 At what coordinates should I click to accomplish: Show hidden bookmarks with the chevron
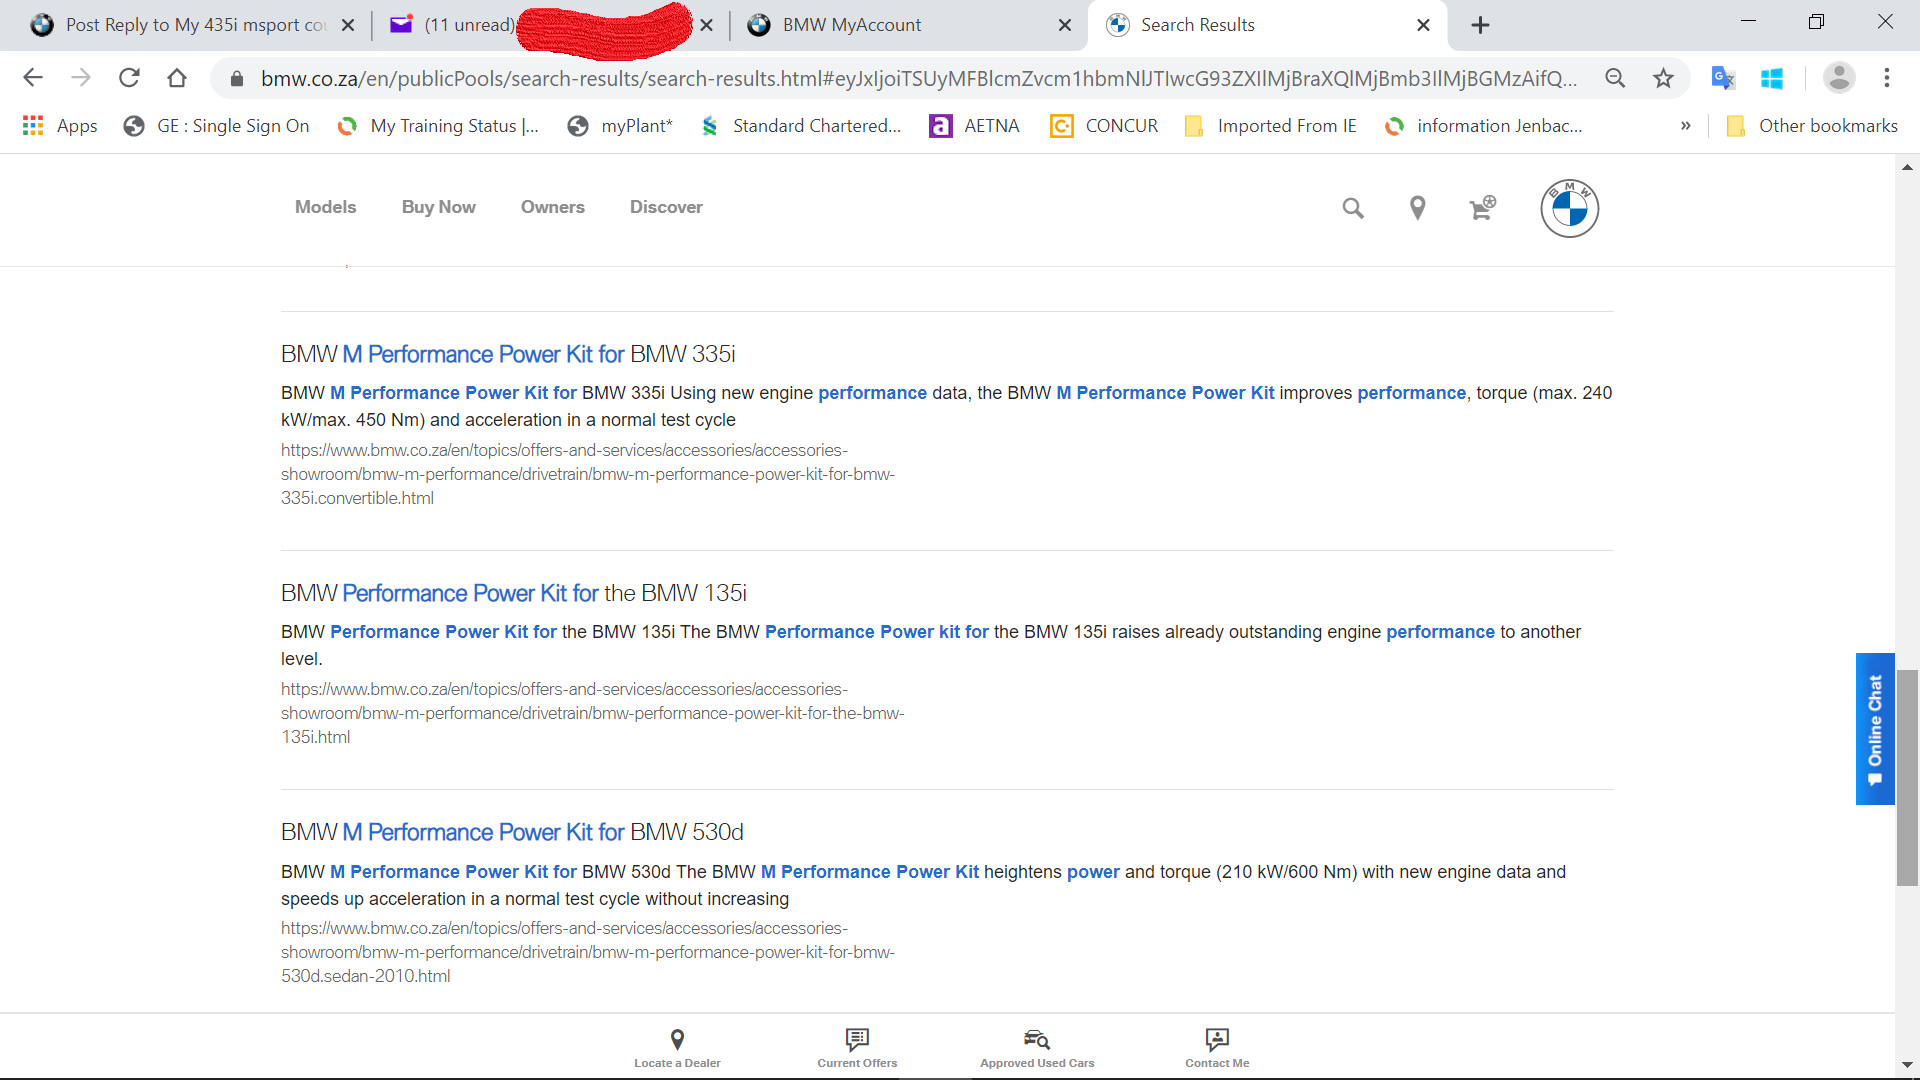[x=1685, y=126]
